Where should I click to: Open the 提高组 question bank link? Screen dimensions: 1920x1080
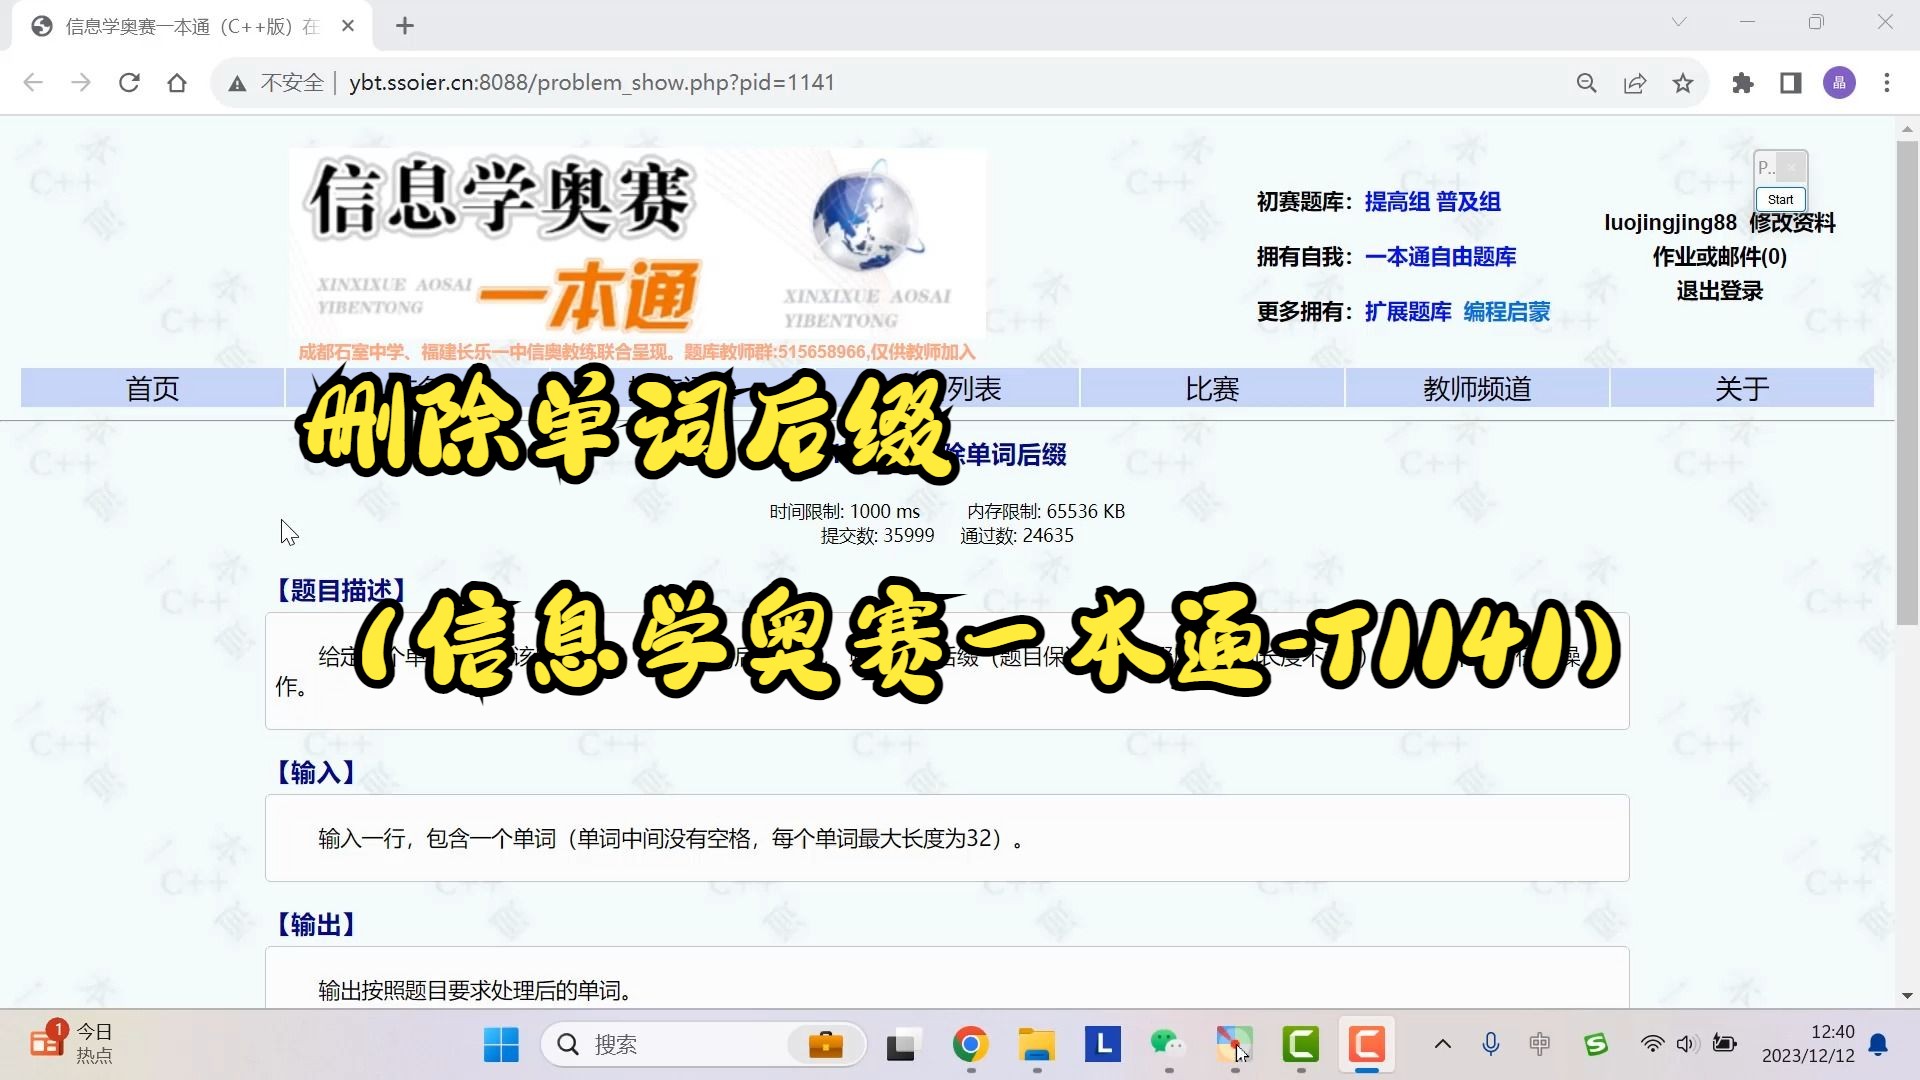point(1398,201)
